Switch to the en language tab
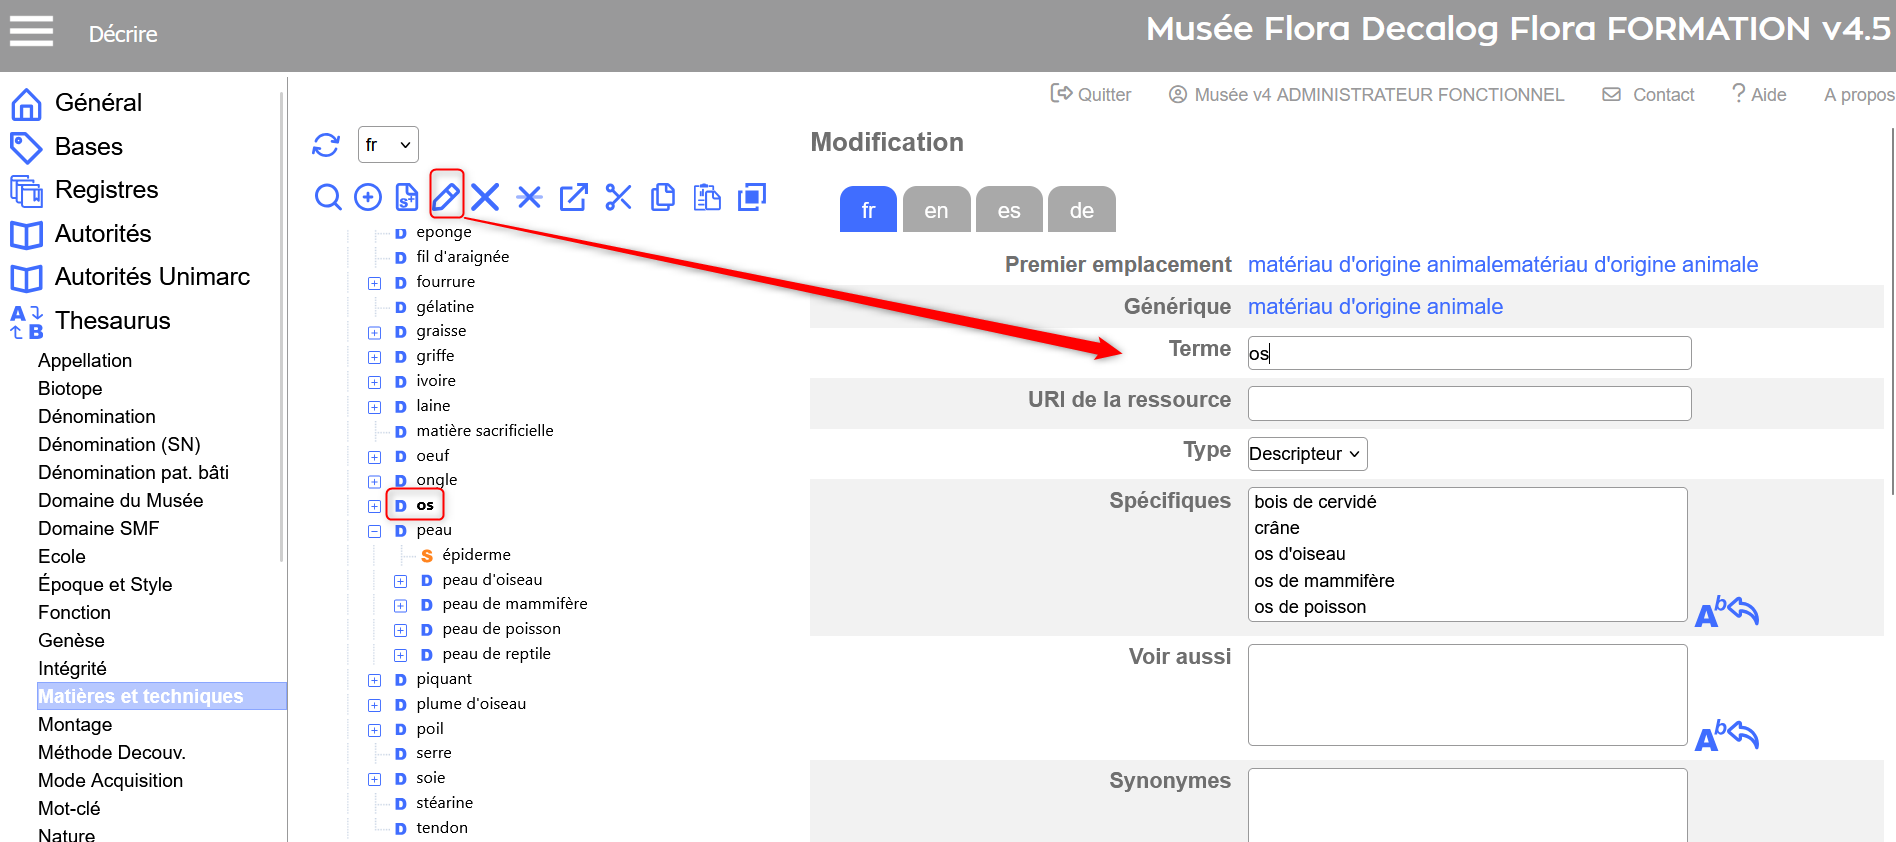This screenshot has width=1896, height=842. point(936,210)
